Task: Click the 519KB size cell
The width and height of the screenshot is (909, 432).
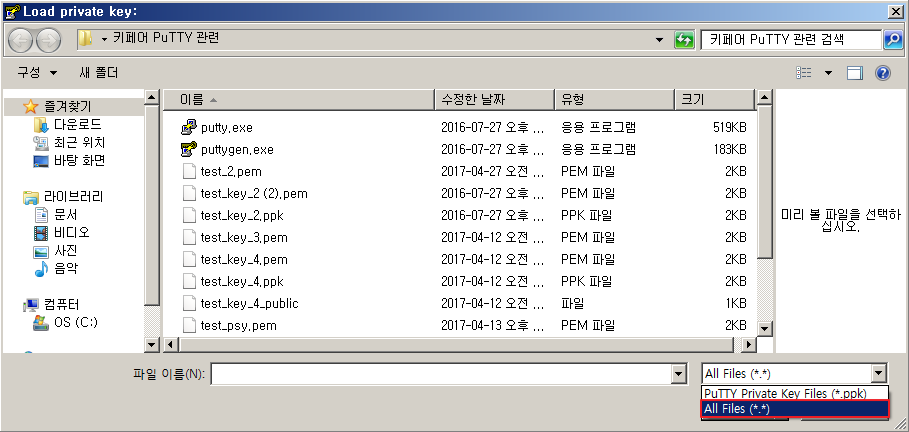Action: 729,128
